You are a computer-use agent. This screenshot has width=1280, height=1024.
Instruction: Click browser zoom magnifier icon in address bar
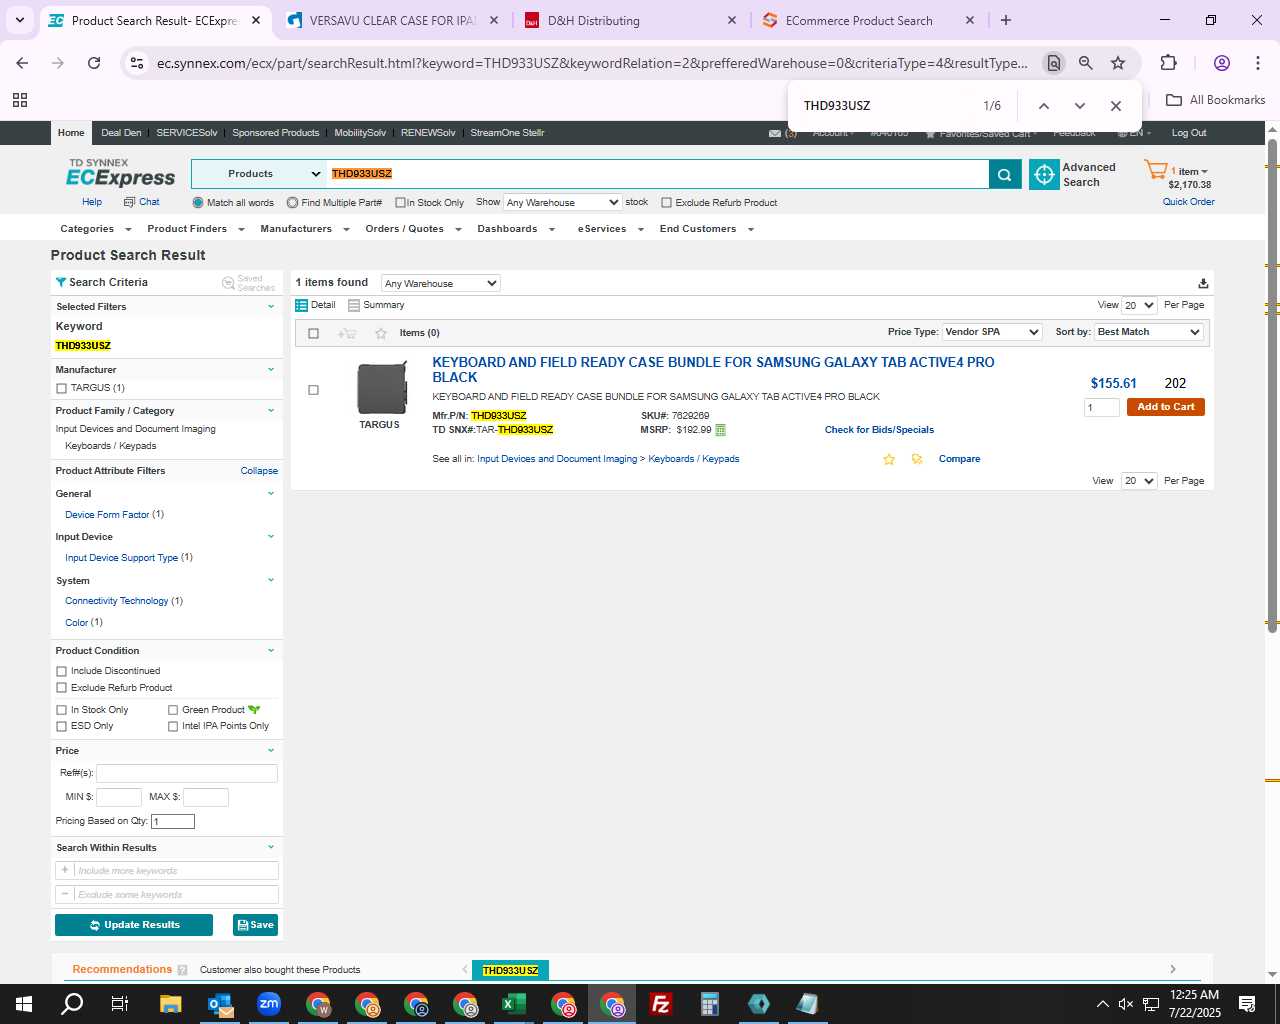(x=1085, y=63)
